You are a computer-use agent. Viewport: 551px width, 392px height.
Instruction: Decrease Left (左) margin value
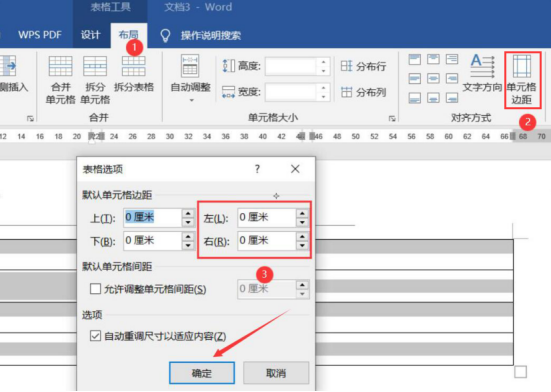[x=303, y=222]
